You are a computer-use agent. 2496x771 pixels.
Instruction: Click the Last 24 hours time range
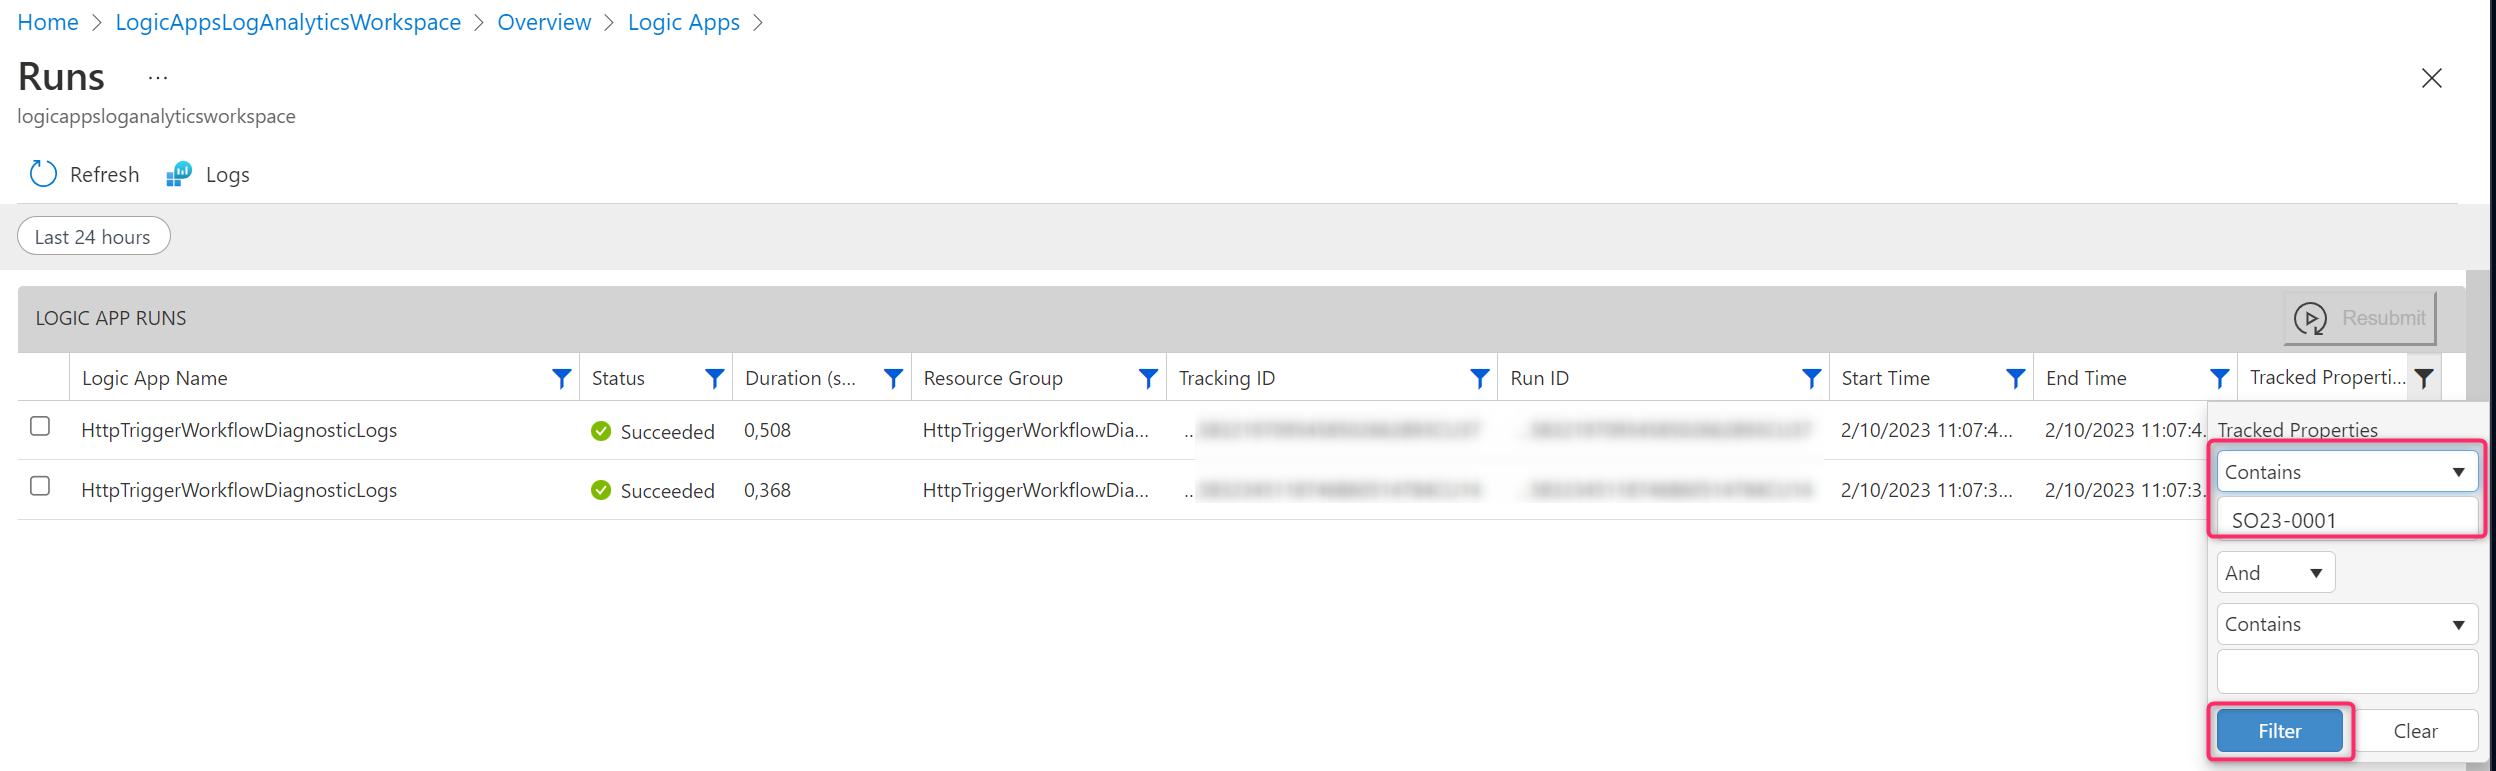click(93, 237)
